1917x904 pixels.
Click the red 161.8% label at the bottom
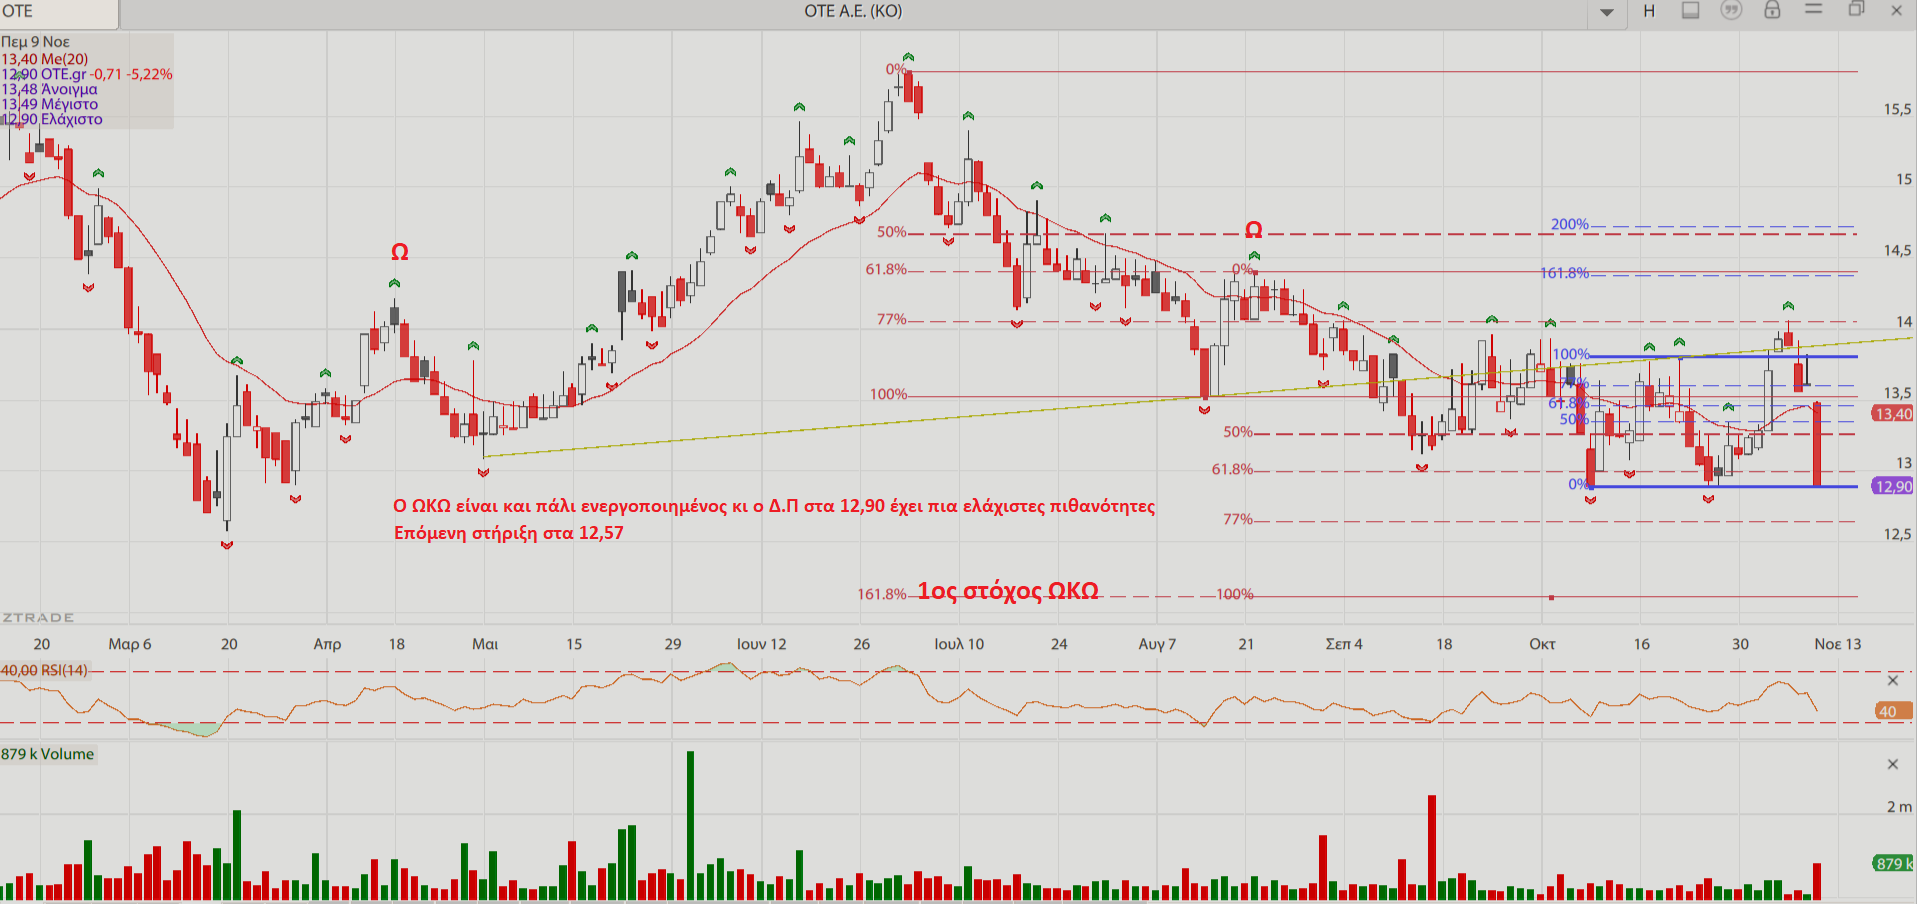(x=882, y=594)
